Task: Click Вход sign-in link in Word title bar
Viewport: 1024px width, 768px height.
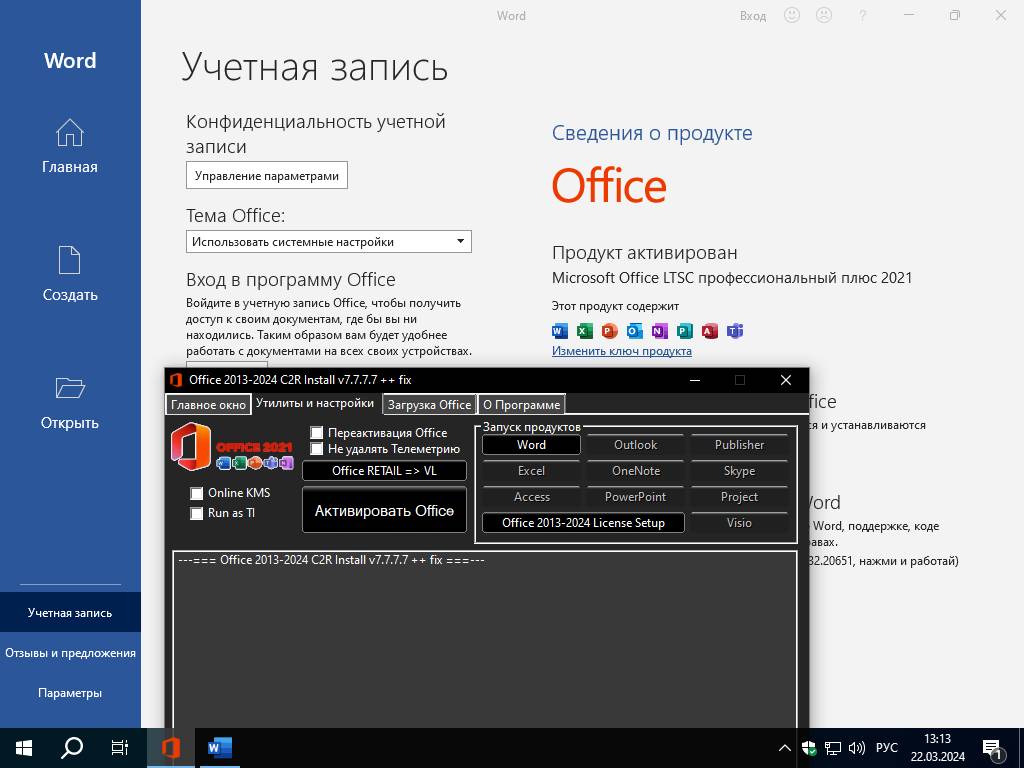Action: 752,16
